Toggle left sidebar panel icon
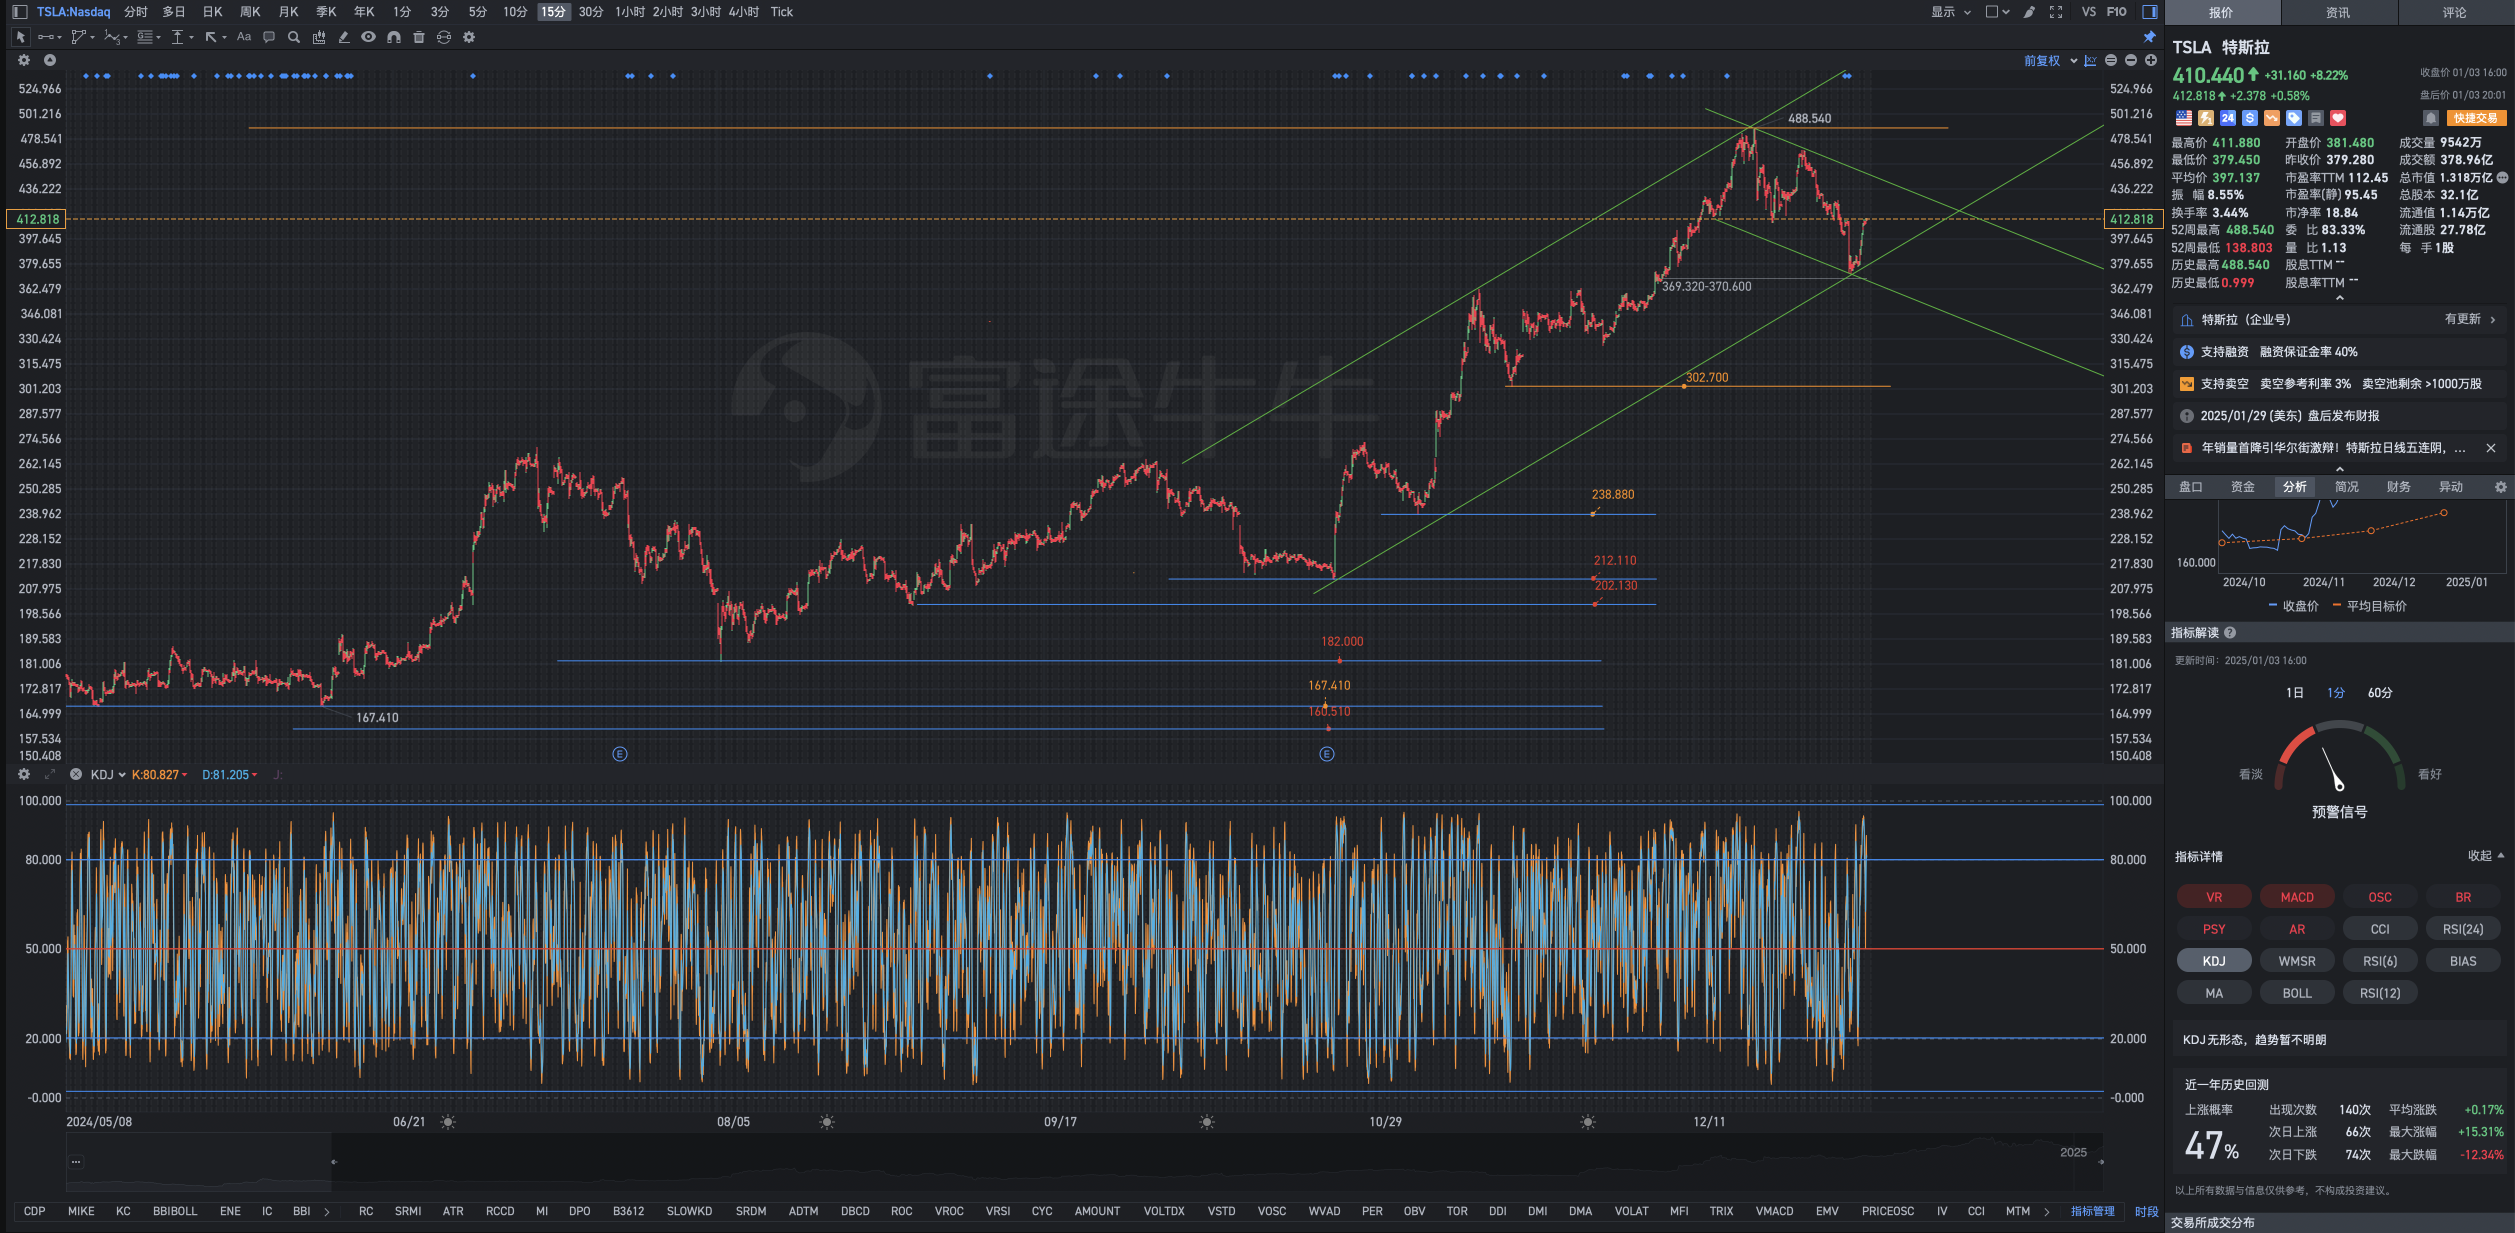This screenshot has width=2515, height=1233. [x=19, y=12]
